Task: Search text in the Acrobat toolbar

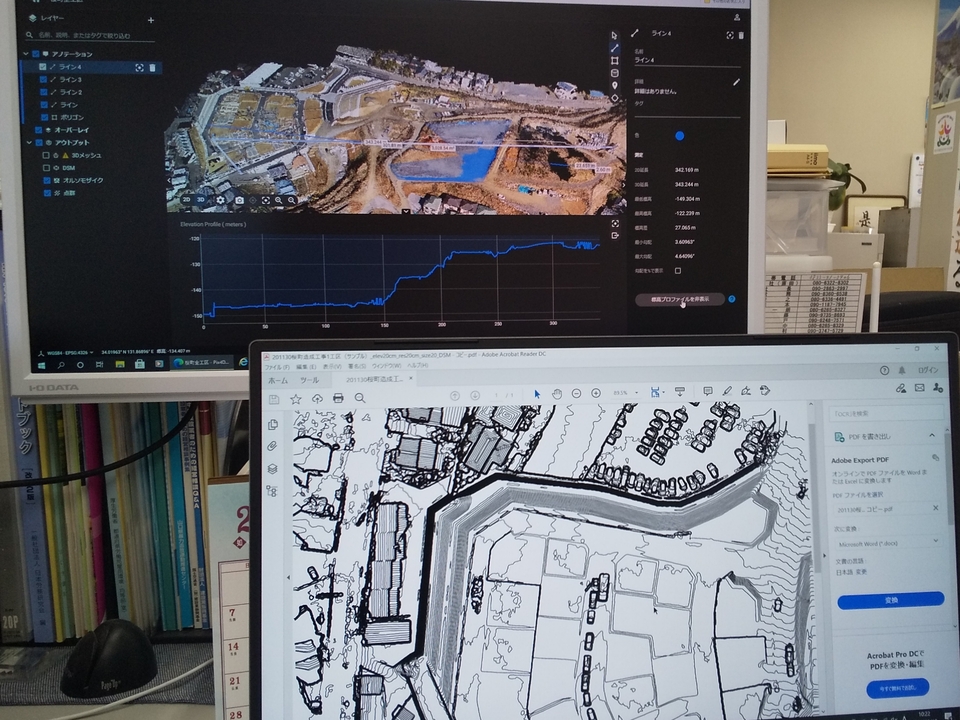Action: [360, 399]
